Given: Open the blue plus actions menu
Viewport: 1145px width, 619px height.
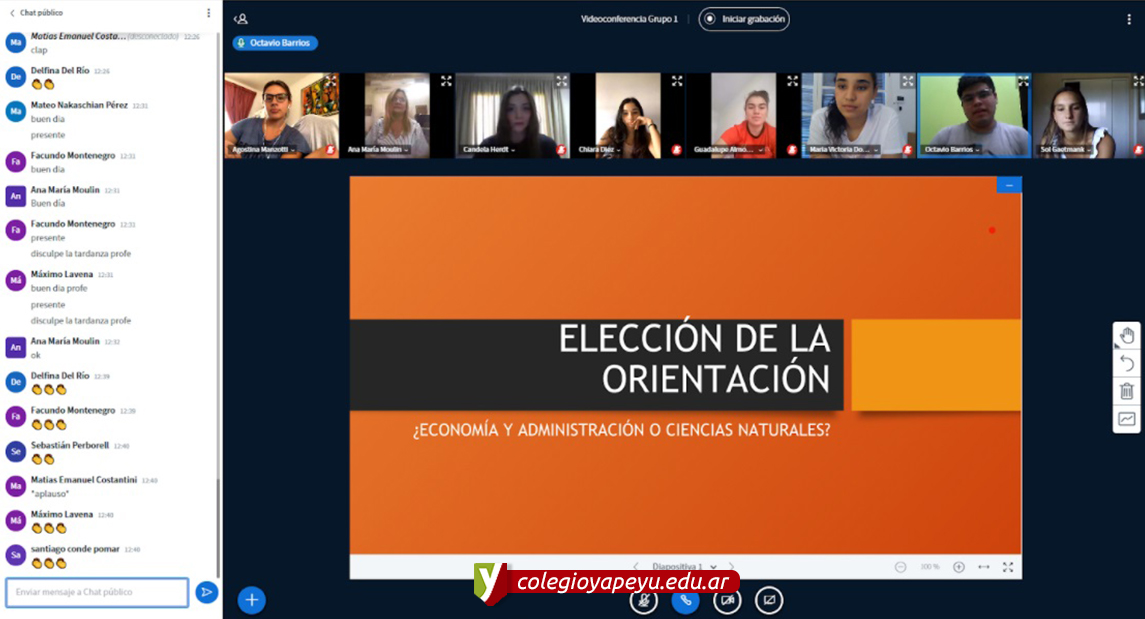Looking at the screenshot, I should pos(252,600).
